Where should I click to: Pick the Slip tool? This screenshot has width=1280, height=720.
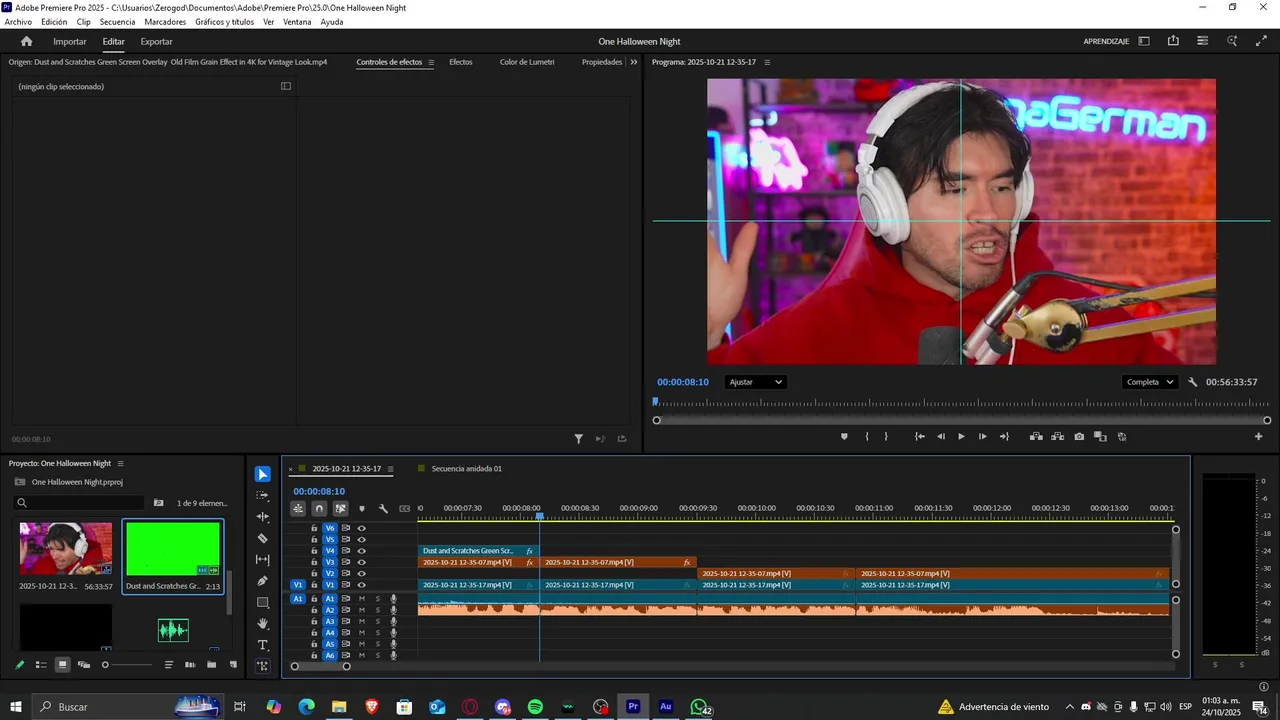tap(263, 560)
